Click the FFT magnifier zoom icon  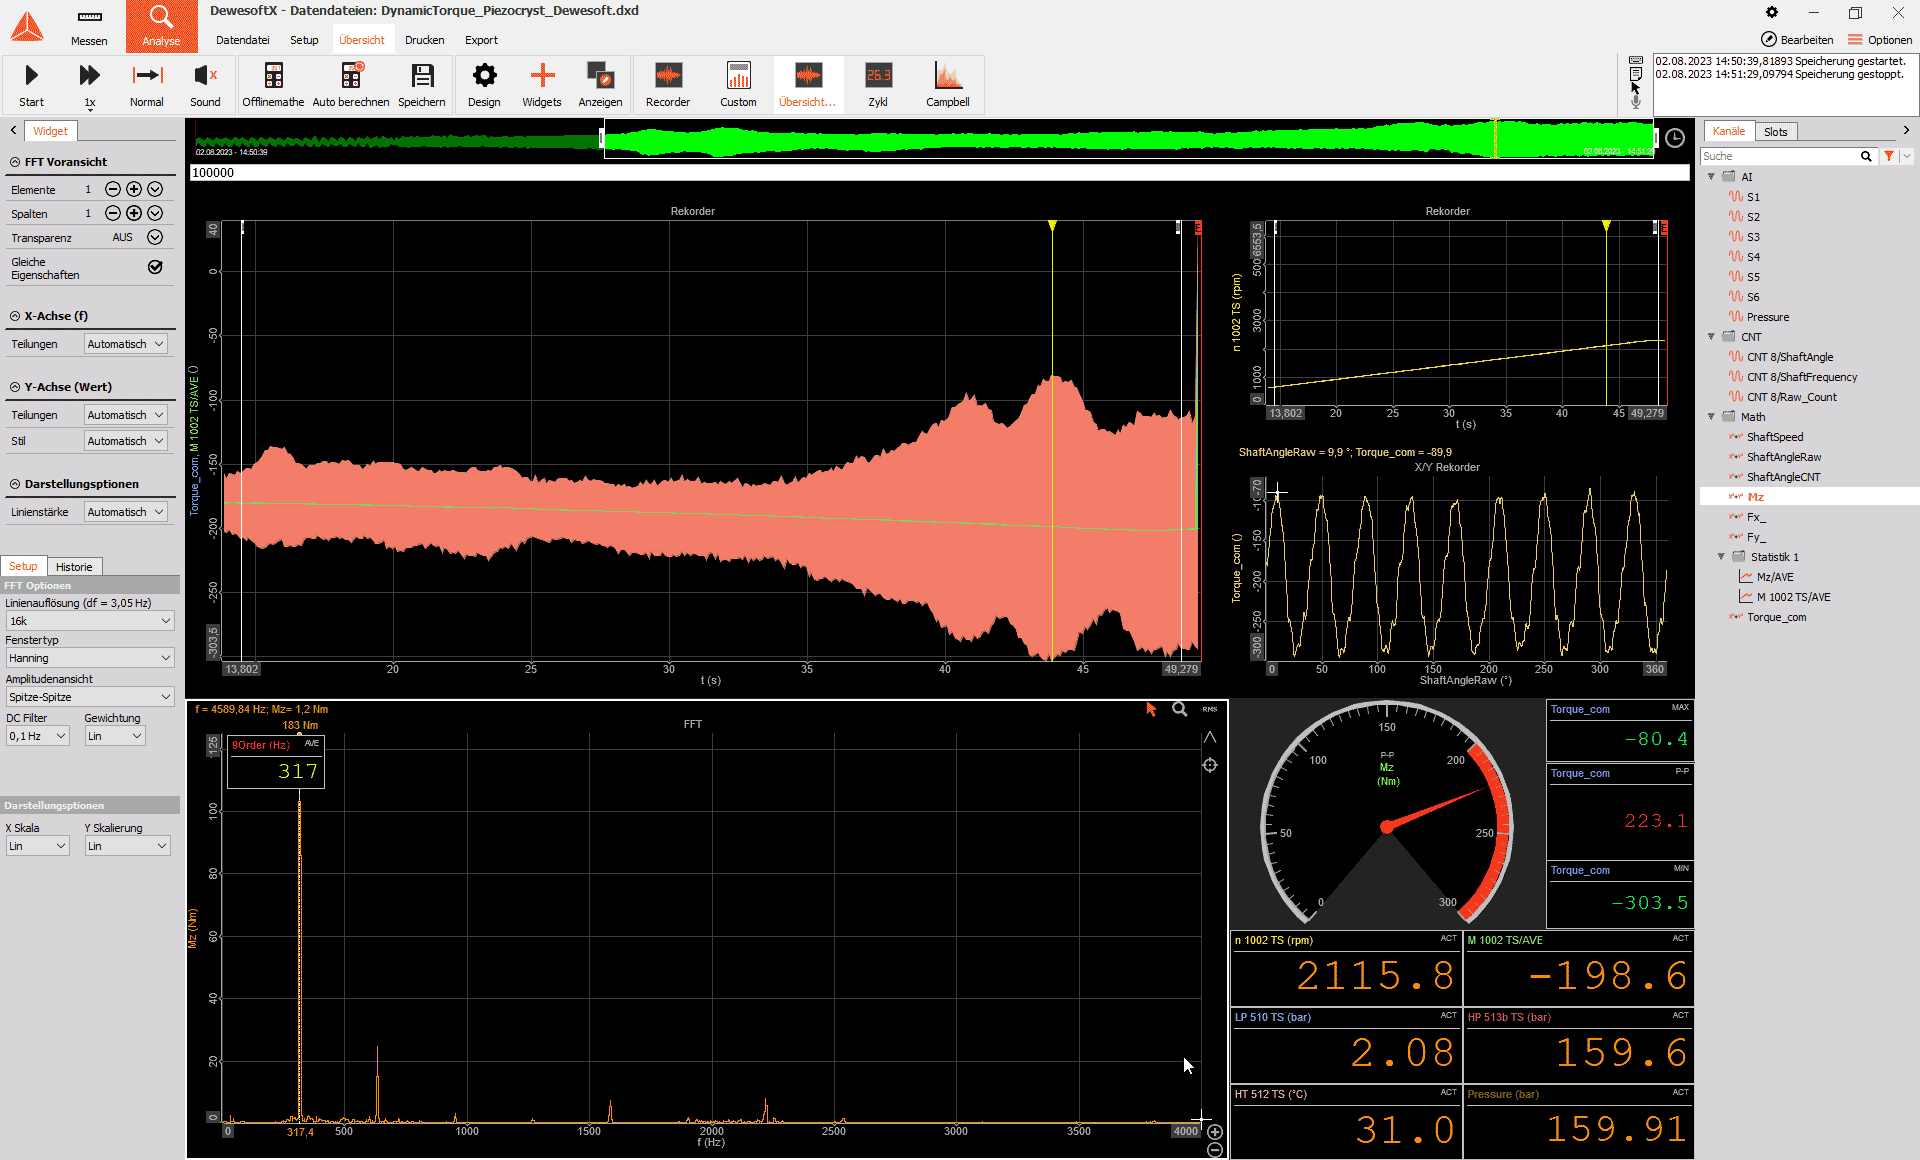click(1180, 709)
